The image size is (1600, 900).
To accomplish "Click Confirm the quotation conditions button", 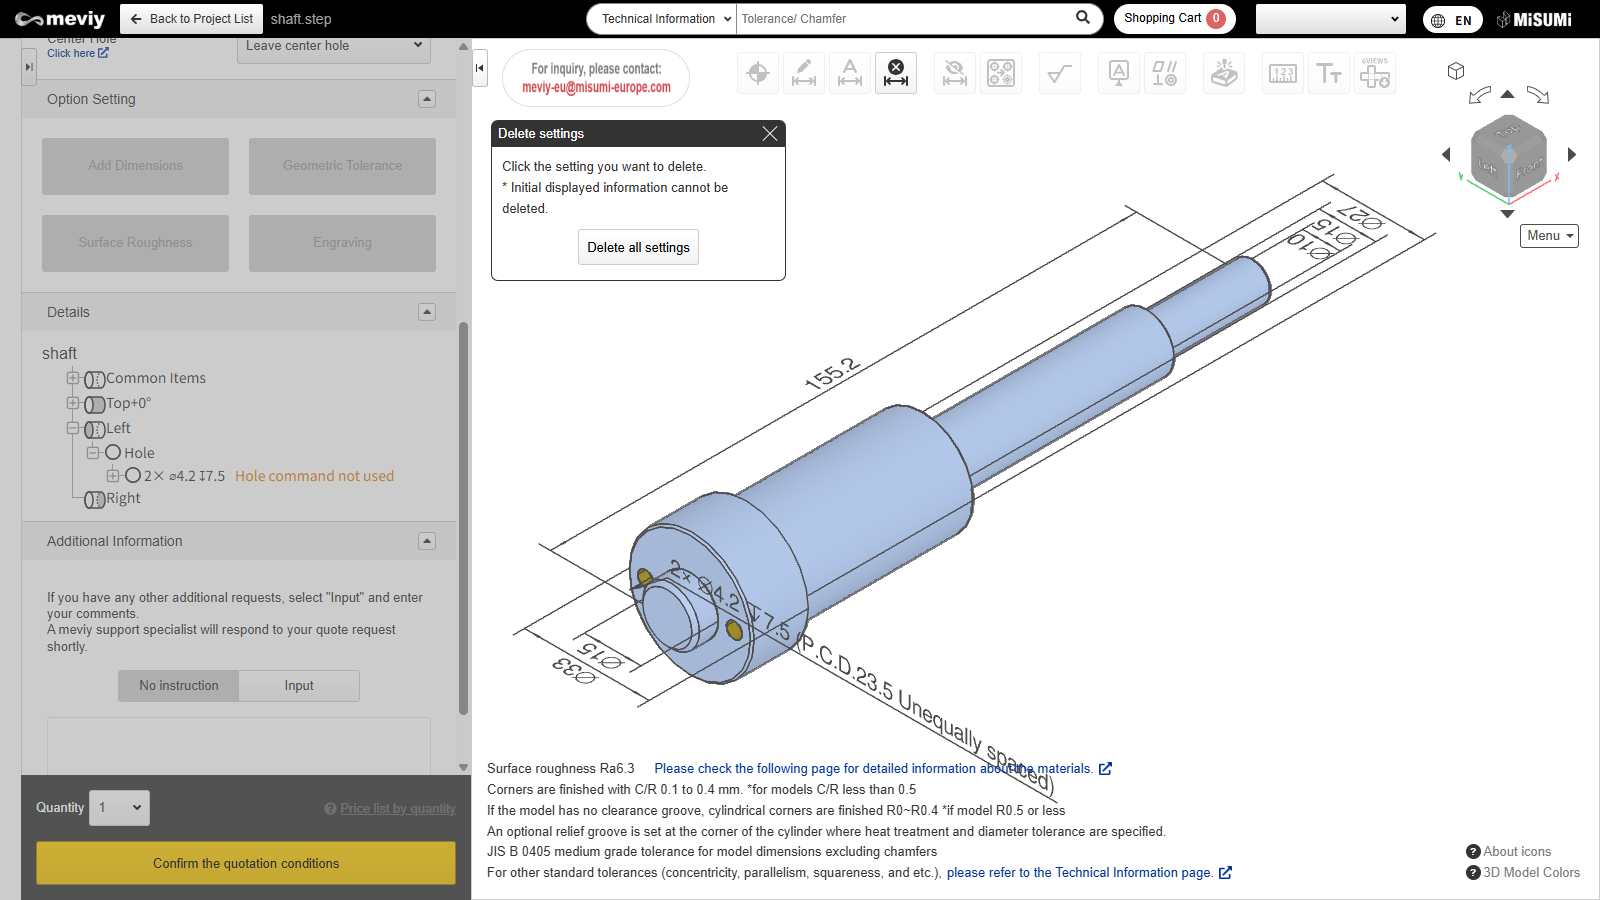I will point(246,863).
